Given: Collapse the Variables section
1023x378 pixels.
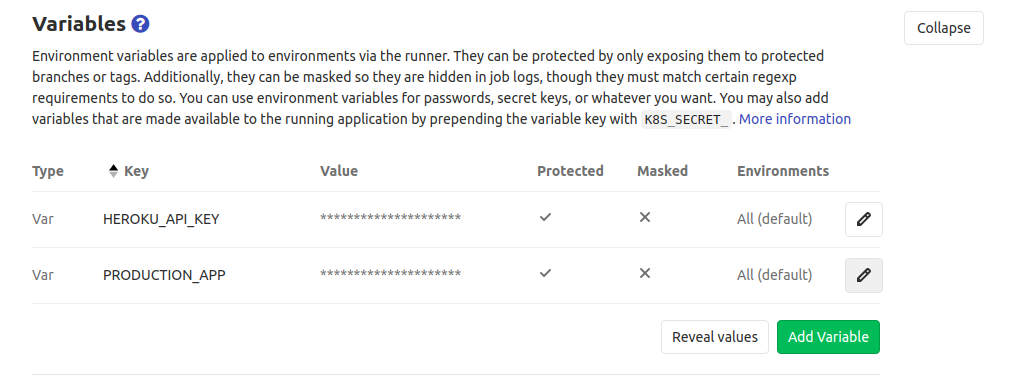Looking at the screenshot, I should click(943, 28).
